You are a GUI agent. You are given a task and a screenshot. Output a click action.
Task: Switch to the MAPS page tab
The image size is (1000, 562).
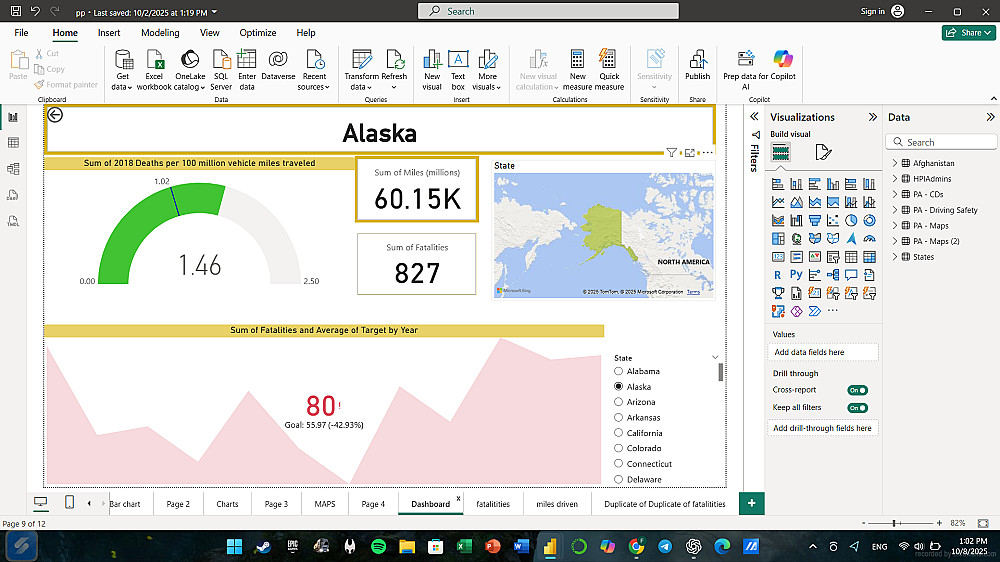pyautogui.click(x=325, y=504)
